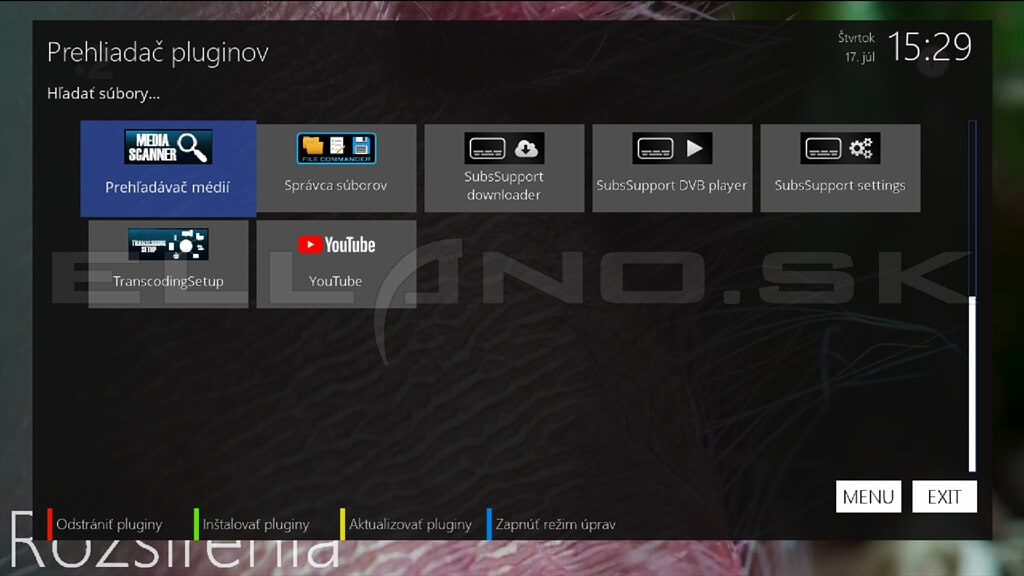
Task: Click the Správca súborov label
Action: tap(336, 185)
